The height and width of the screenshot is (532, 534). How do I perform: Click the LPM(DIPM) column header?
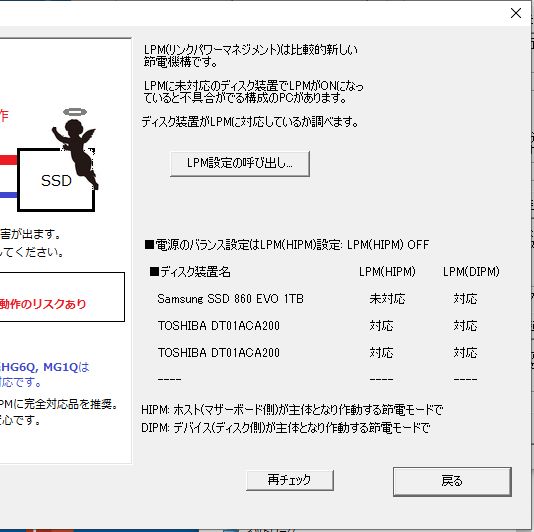coord(471,271)
